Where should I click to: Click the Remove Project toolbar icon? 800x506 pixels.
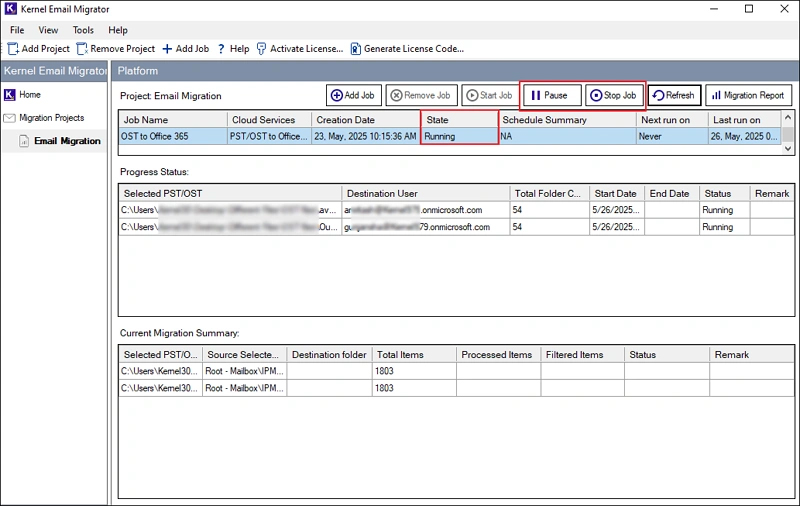pyautogui.click(x=82, y=49)
